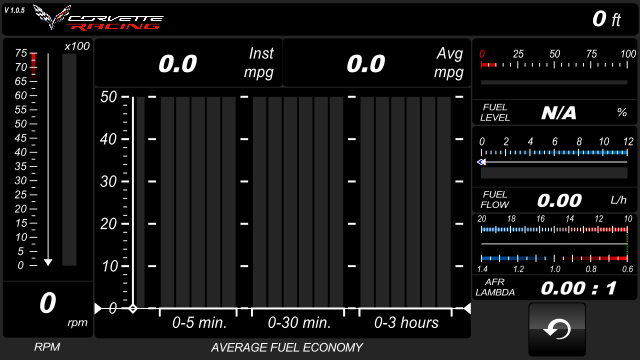Screen dimensions: 640x360
Task: Click the Corvette Racing logo
Action: (98, 18)
